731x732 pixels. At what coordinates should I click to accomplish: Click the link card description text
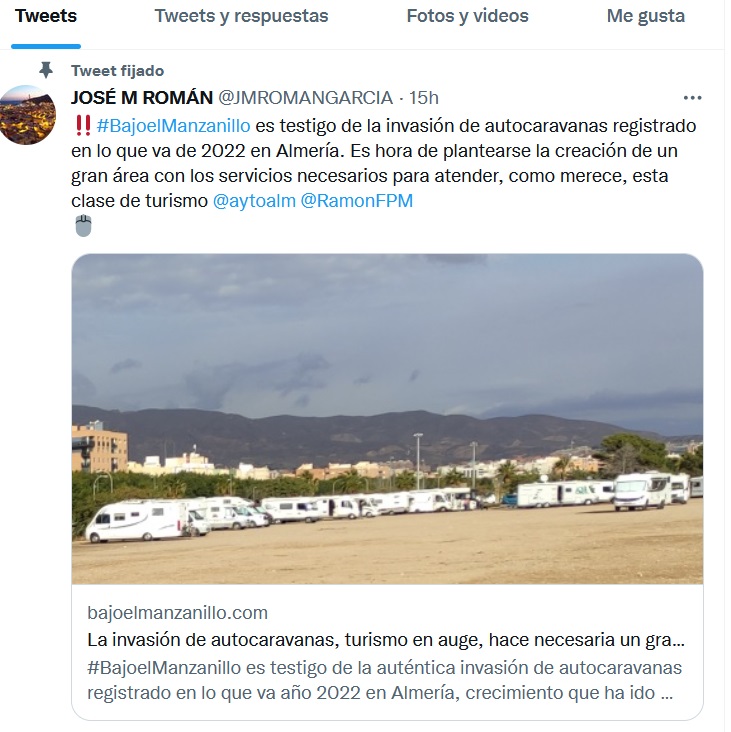point(384,680)
